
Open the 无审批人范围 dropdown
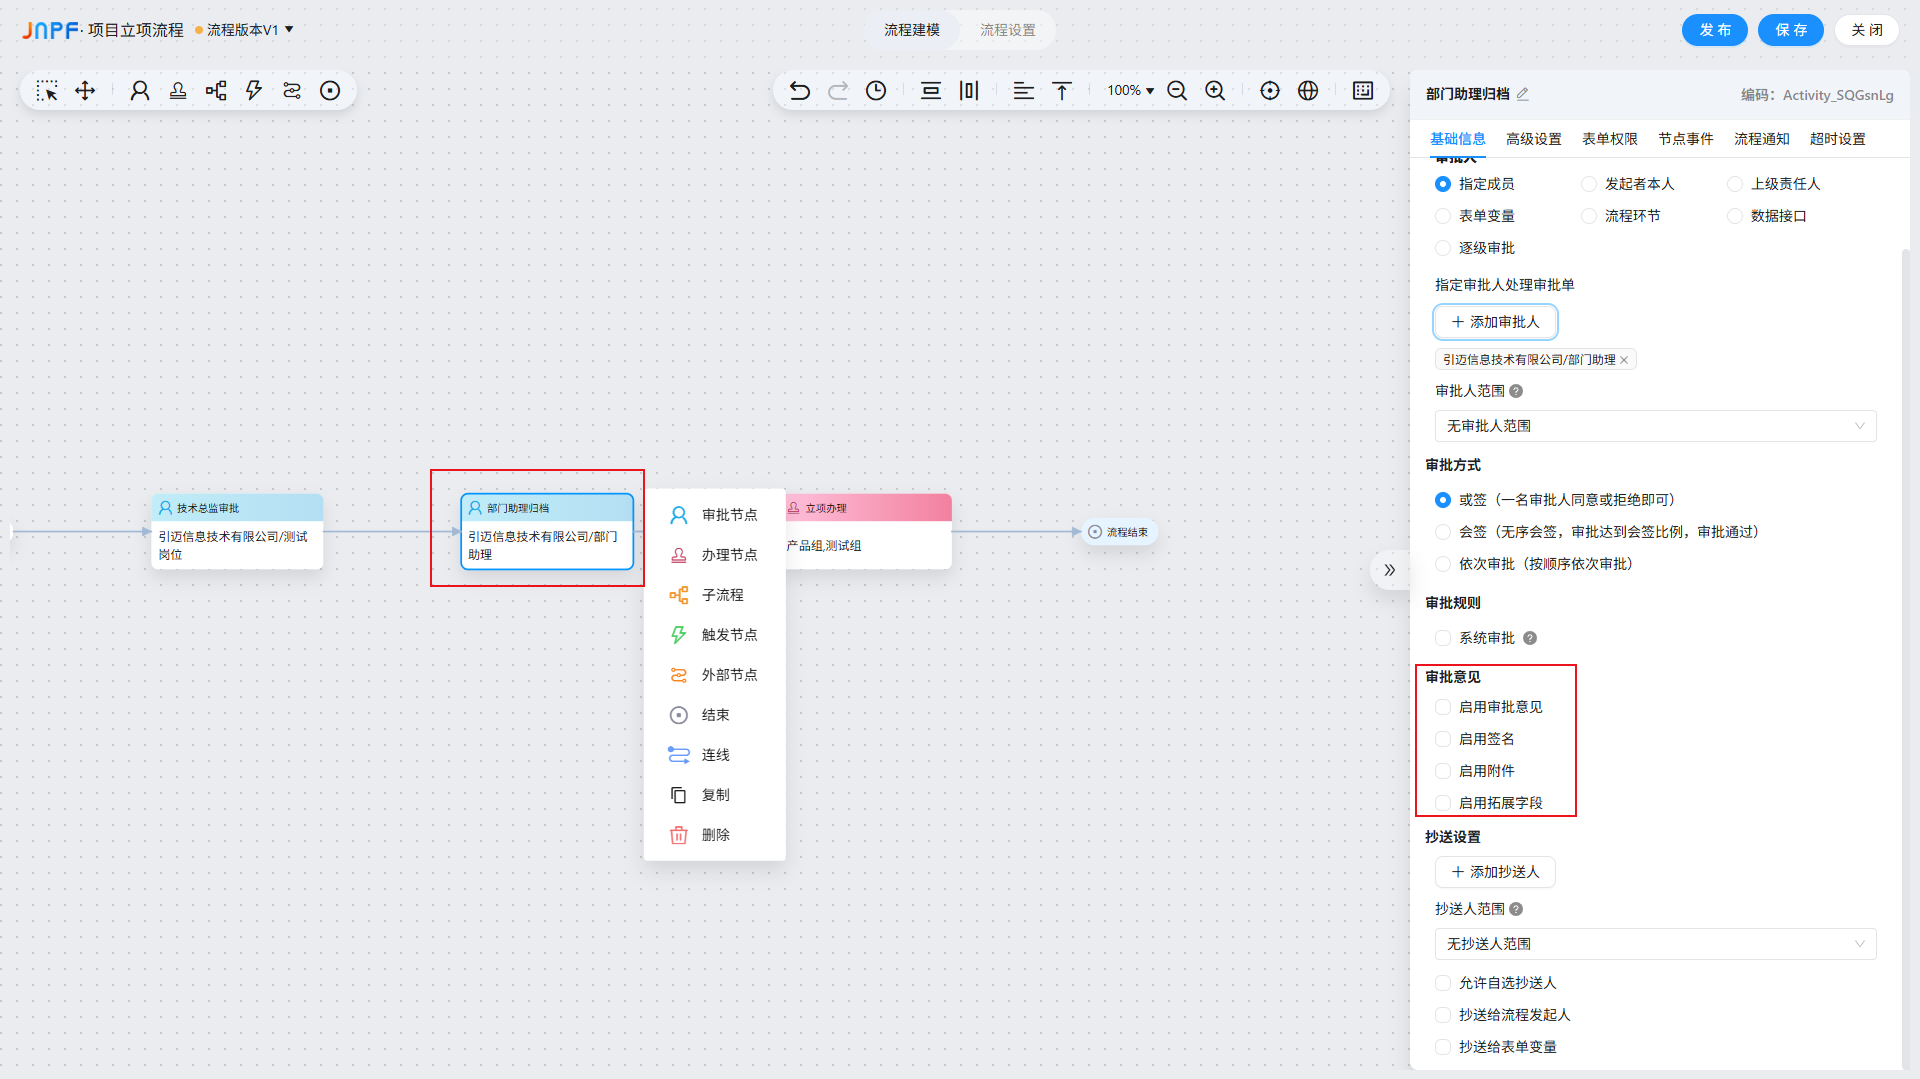1655,426
